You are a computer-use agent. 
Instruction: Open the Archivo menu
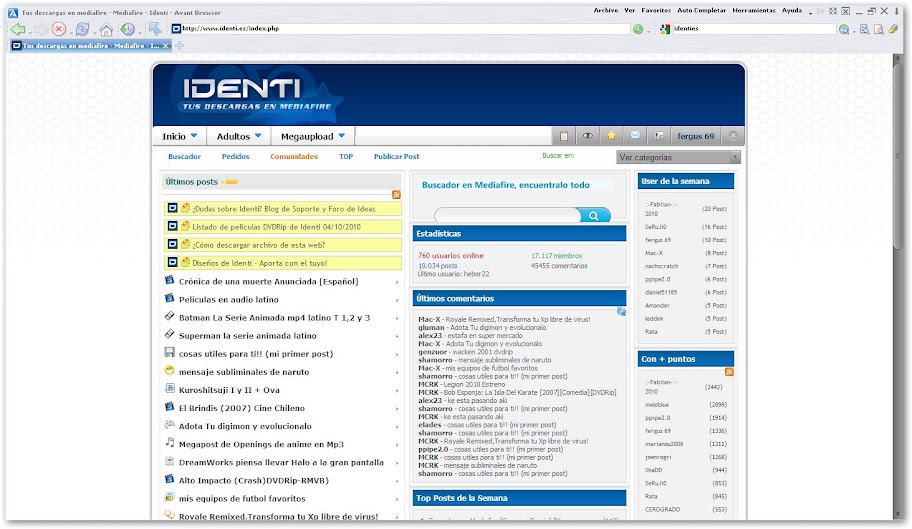coord(605,10)
